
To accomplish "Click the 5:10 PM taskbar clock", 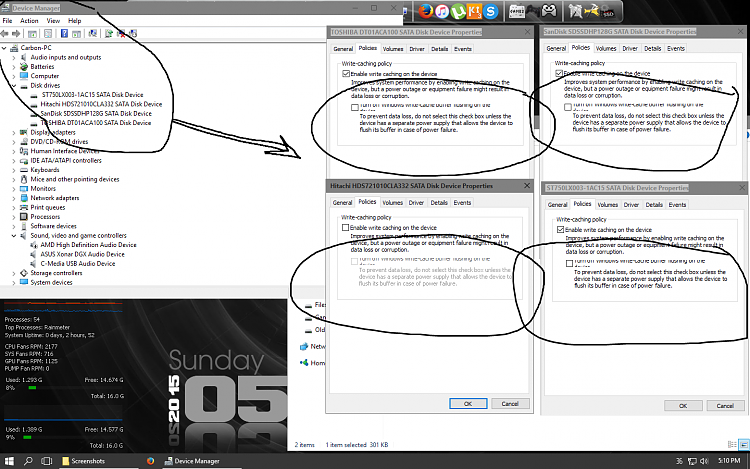I will (x=729, y=460).
